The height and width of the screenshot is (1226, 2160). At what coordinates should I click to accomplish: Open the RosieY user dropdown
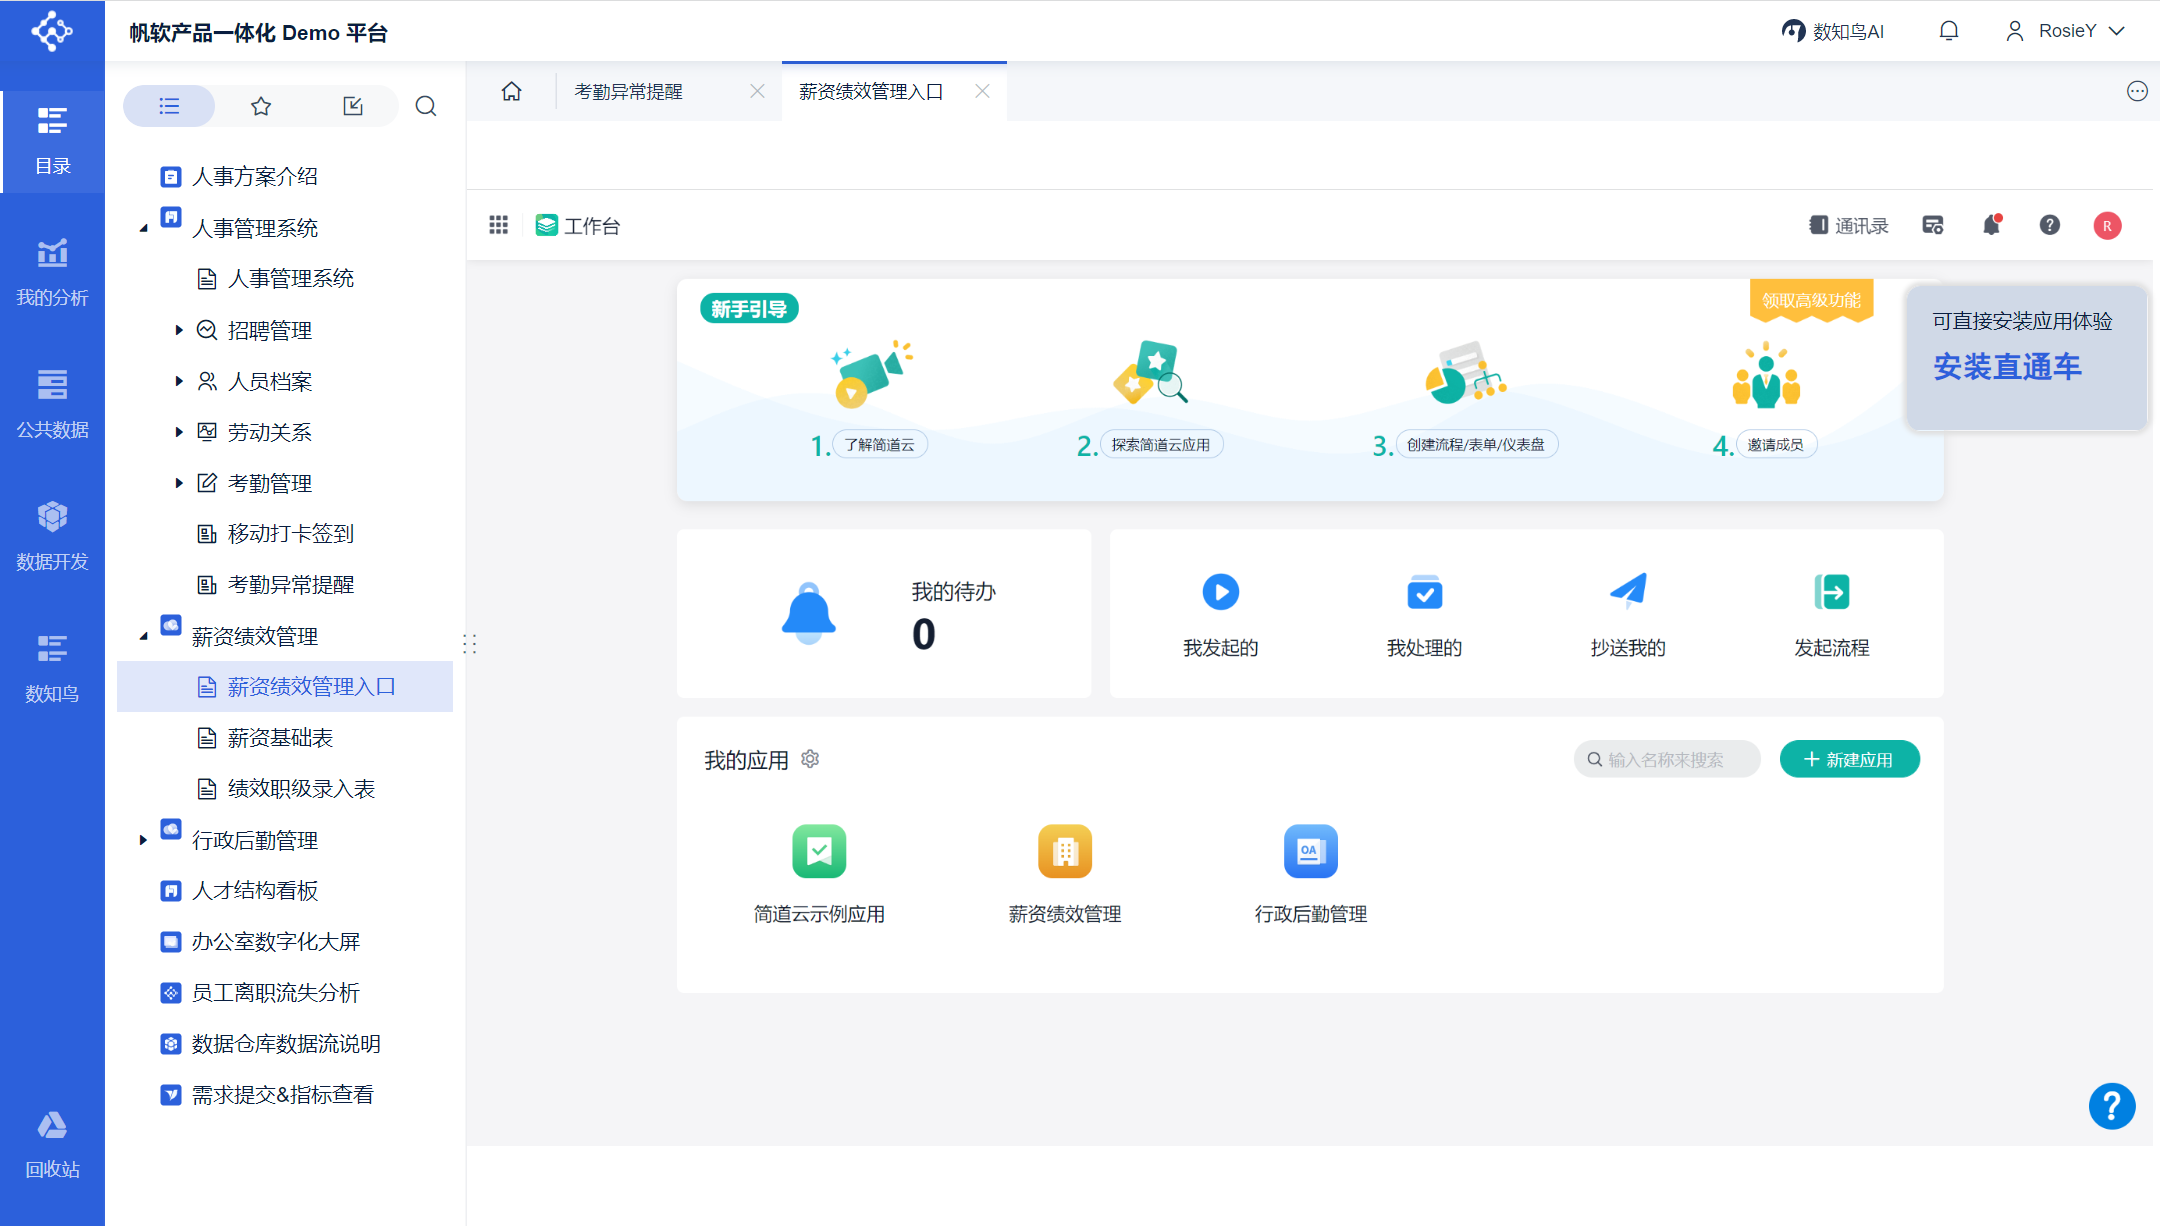(2065, 31)
